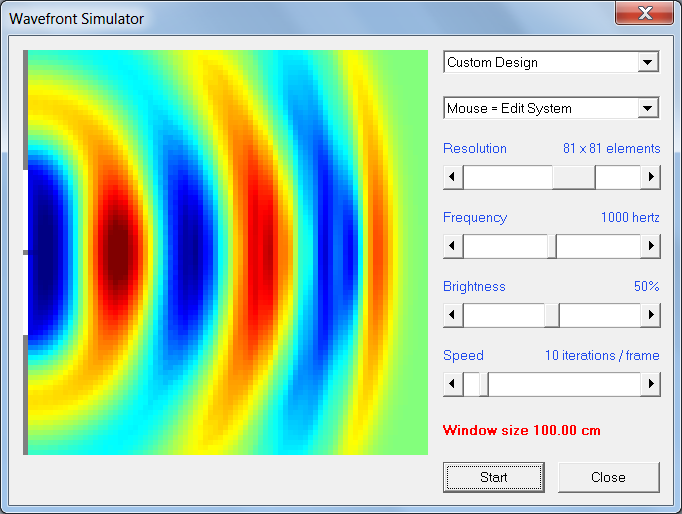Click the Speed label
Image resolution: width=682 pixels, height=514 pixels.
(463, 355)
